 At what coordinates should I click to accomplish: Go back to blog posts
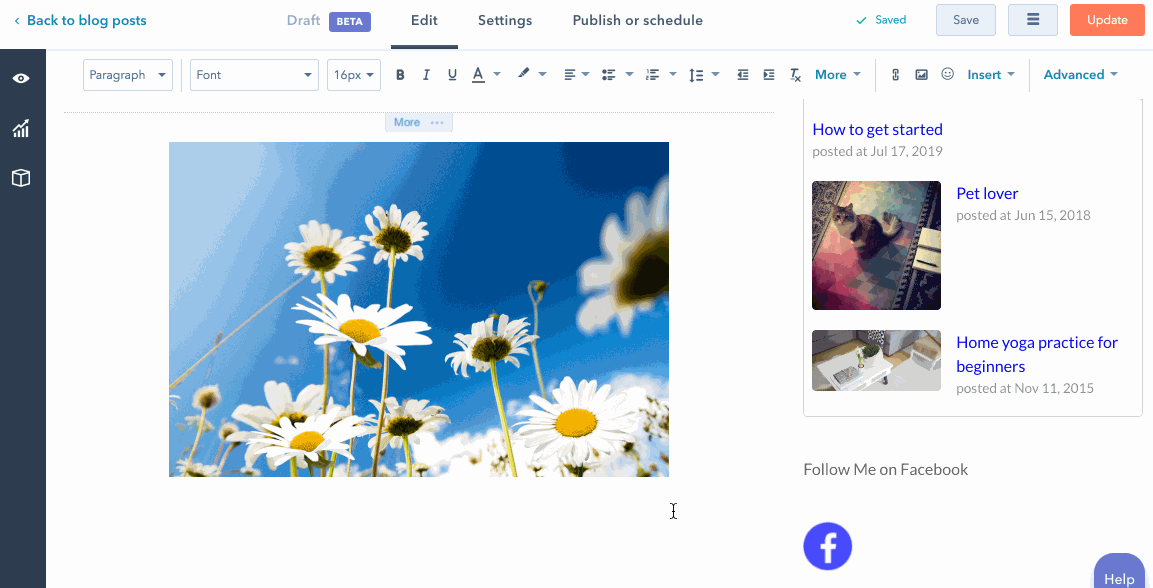pyautogui.click(x=80, y=21)
